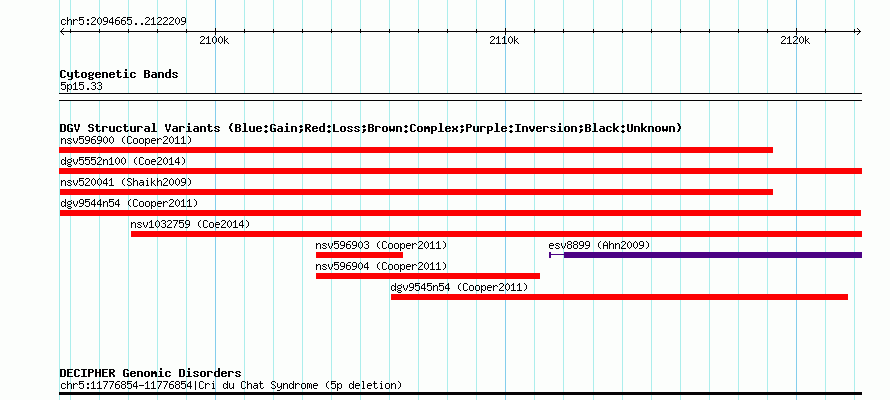Click the nsv1032759 (Coe2014) red bar
Viewport: 890px width, 400px height.
click(497, 234)
